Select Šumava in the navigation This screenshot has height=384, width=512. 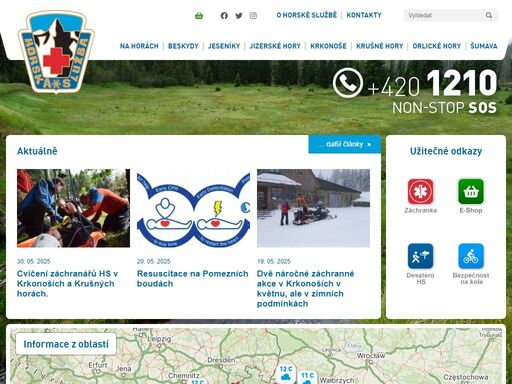(x=484, y=46)
